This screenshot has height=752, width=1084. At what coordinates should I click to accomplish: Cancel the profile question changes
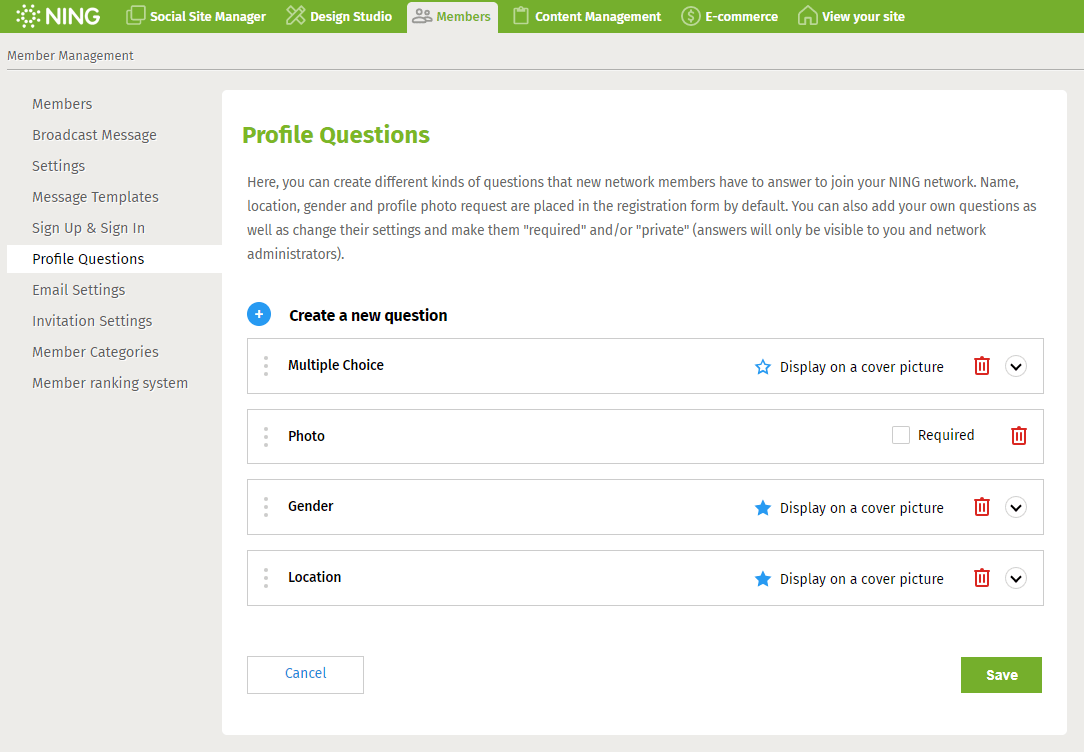pos(305,674)
